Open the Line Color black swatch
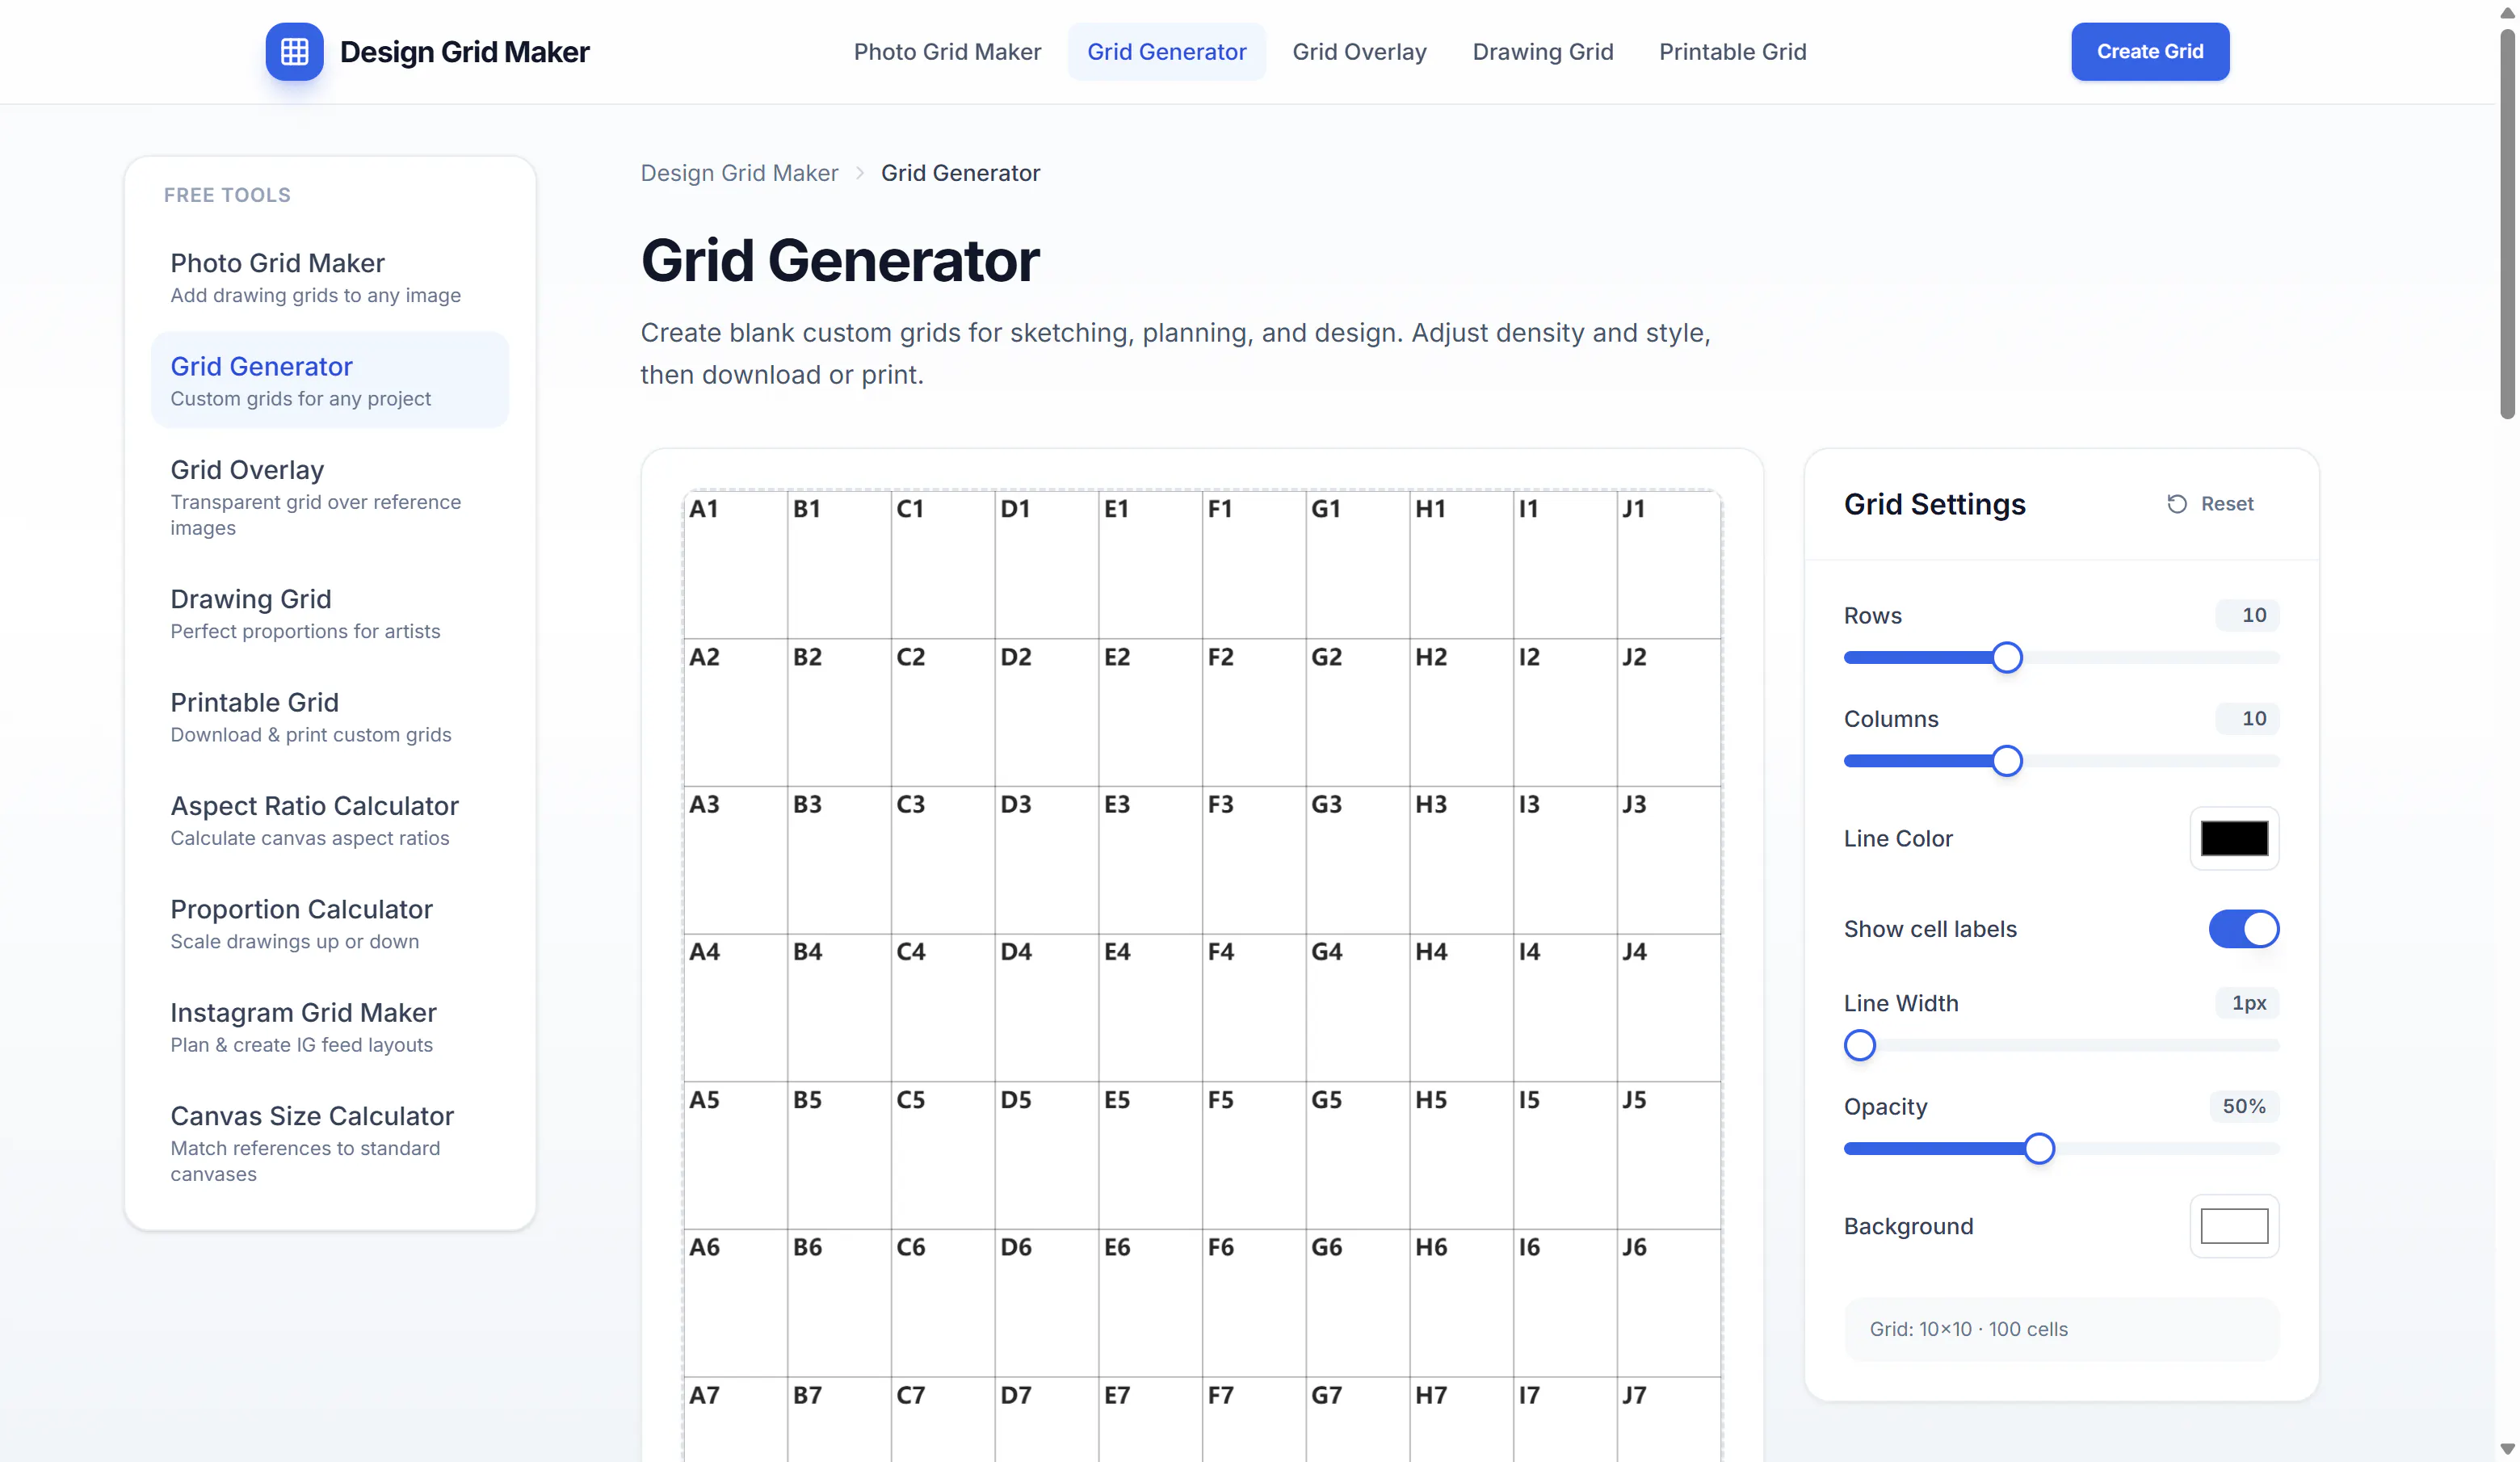Viewport: 2520px width, 1462px height. 2234,838
